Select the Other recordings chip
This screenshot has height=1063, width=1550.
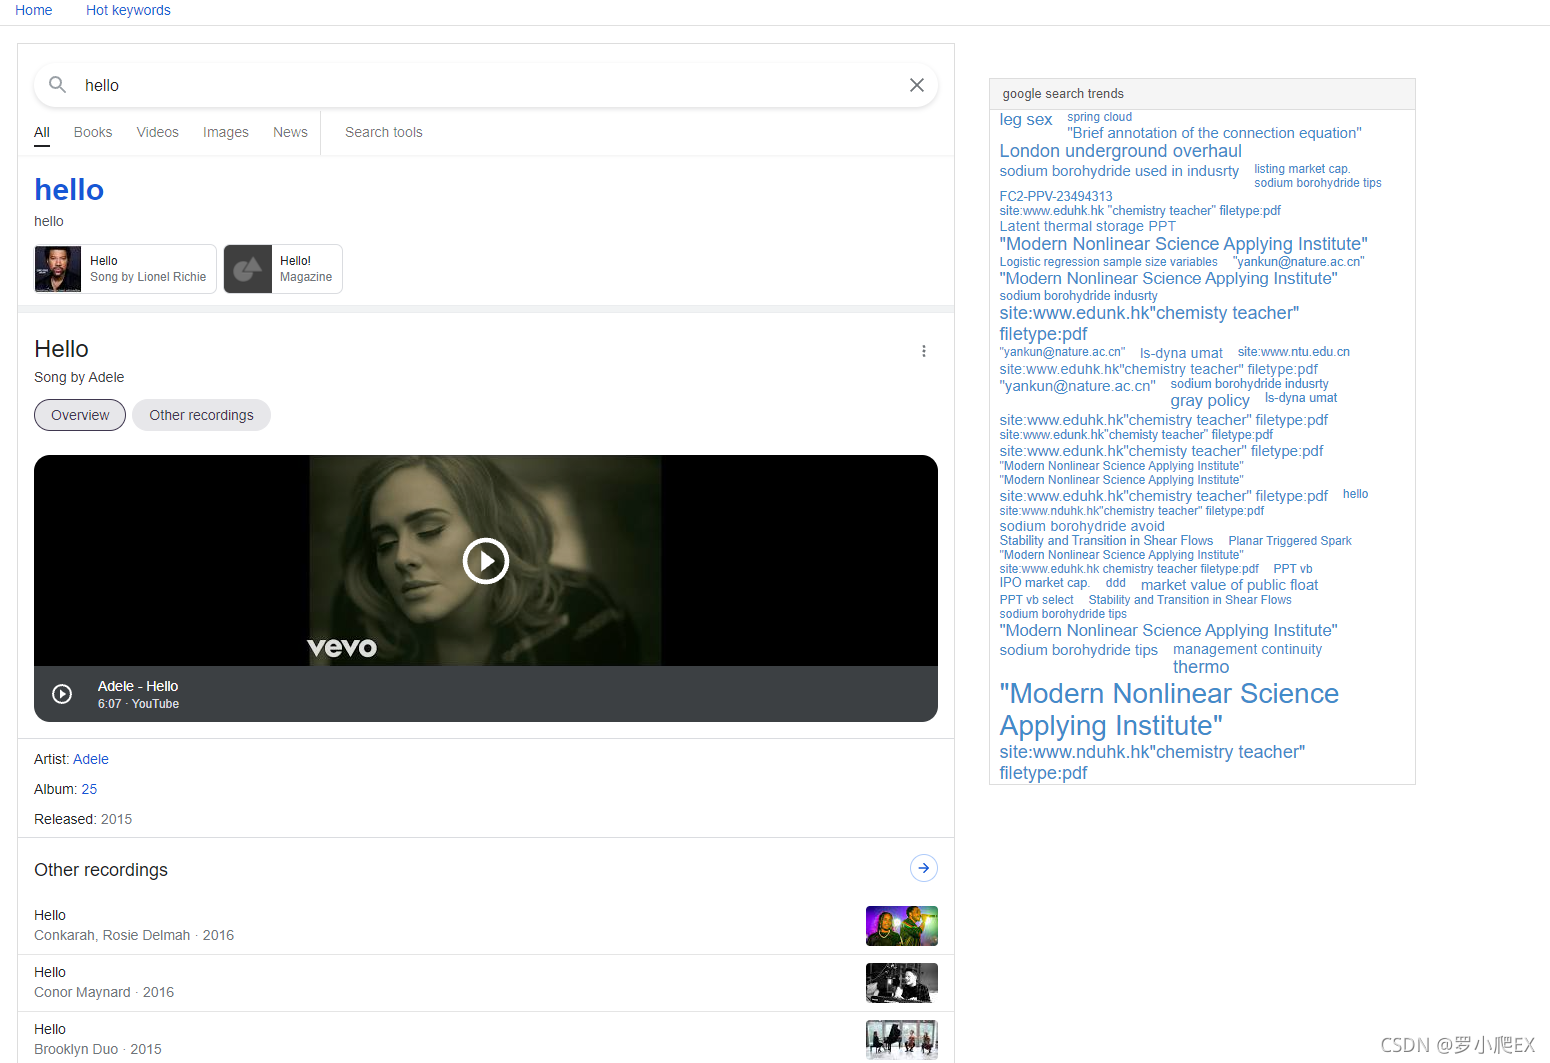point(201,415)
